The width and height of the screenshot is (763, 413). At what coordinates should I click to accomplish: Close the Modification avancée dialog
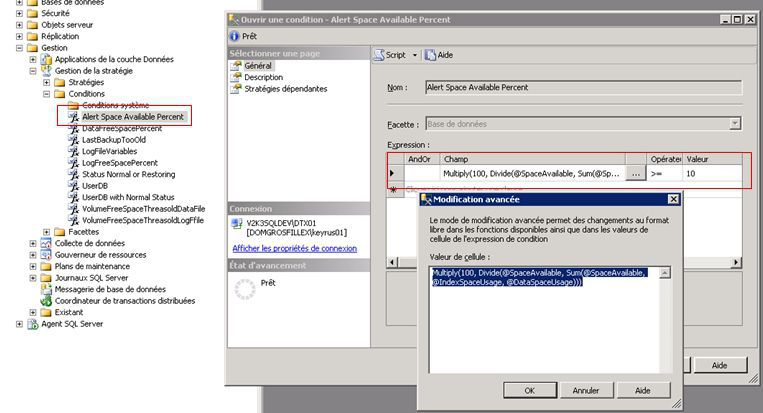673,199
